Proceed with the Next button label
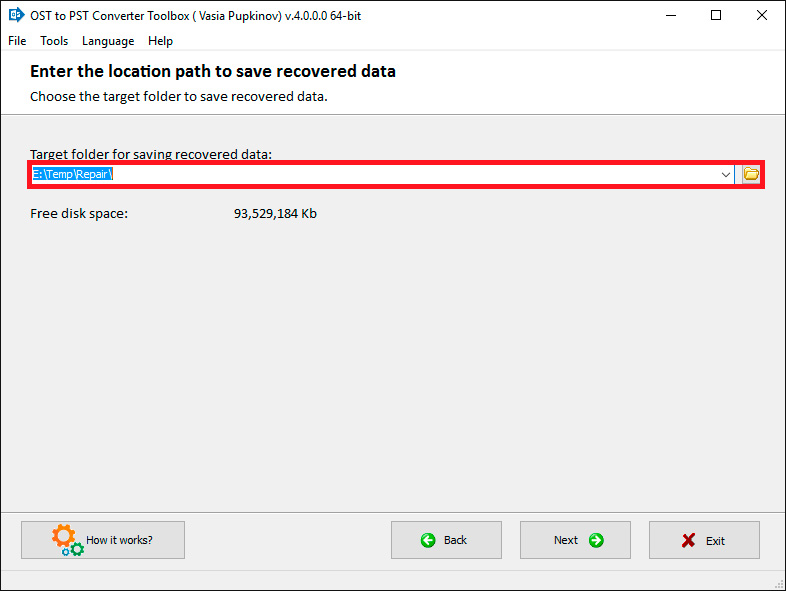 point(566,540)
